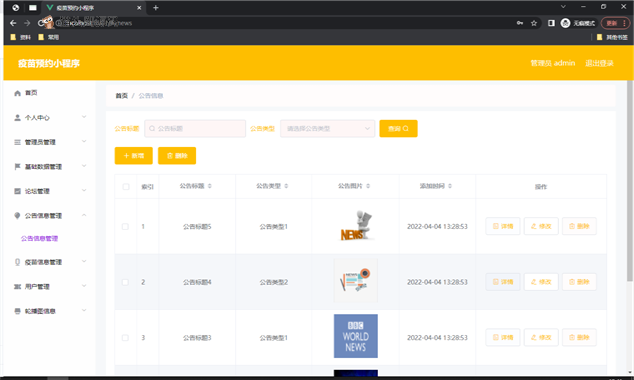Image resolution: width=634 pixels, height=380 pixels.
Task: Open the tab search chevron in title bar
Action: 563,6
